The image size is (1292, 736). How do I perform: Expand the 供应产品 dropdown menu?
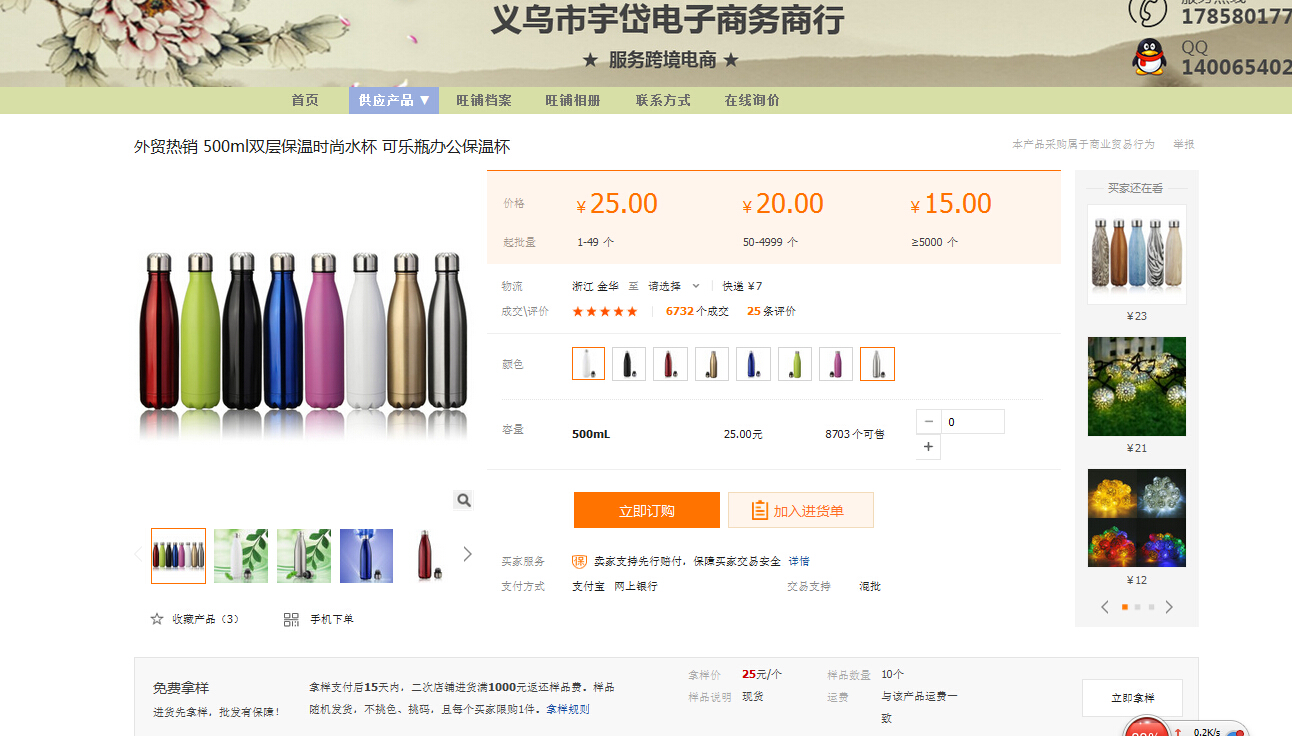coord(394,100)
